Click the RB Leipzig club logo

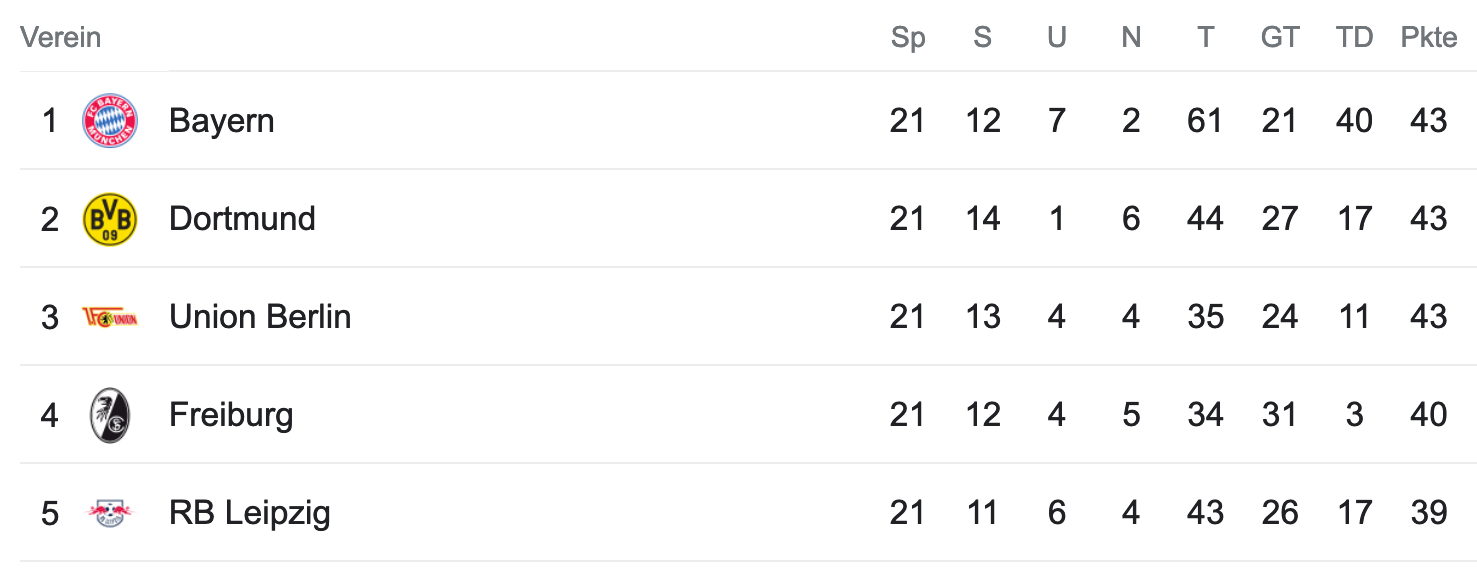pyautogui.click(x=110, y=513)
